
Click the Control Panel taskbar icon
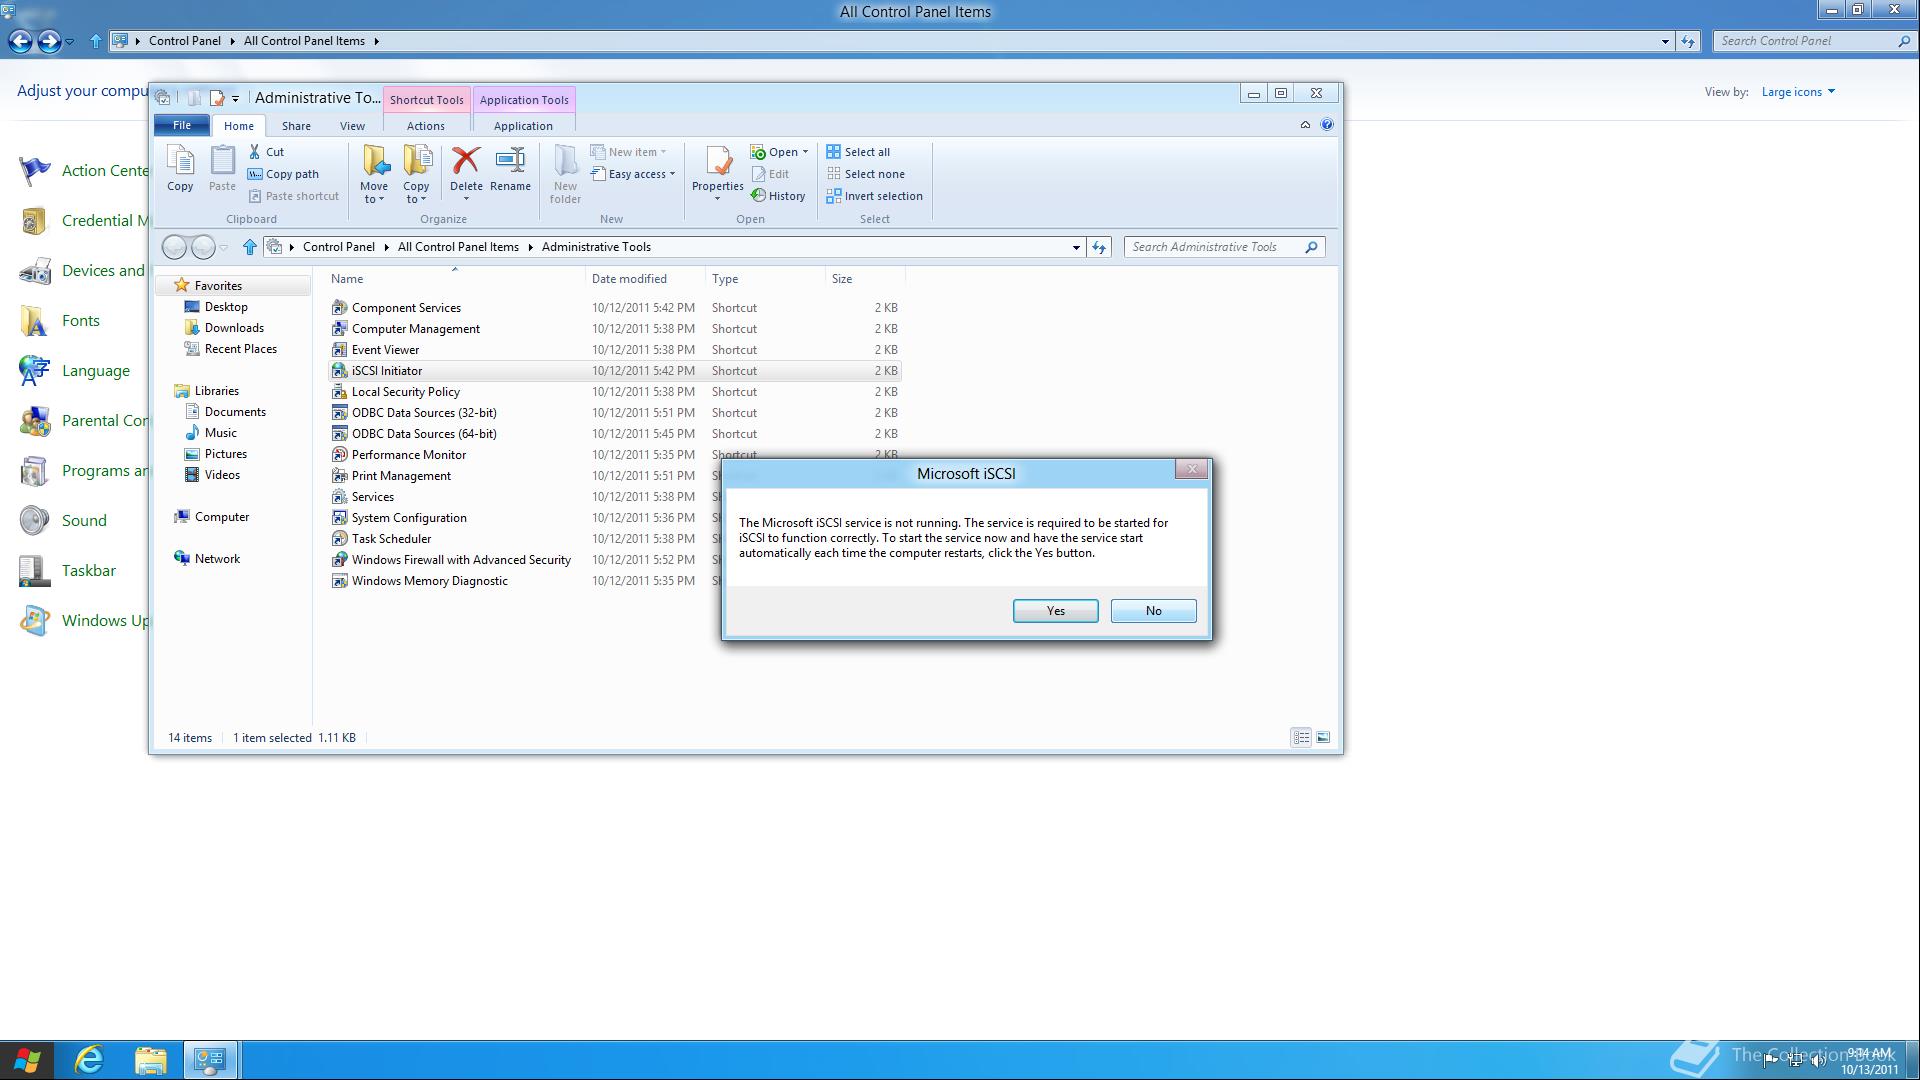(x=210, y=1060)
